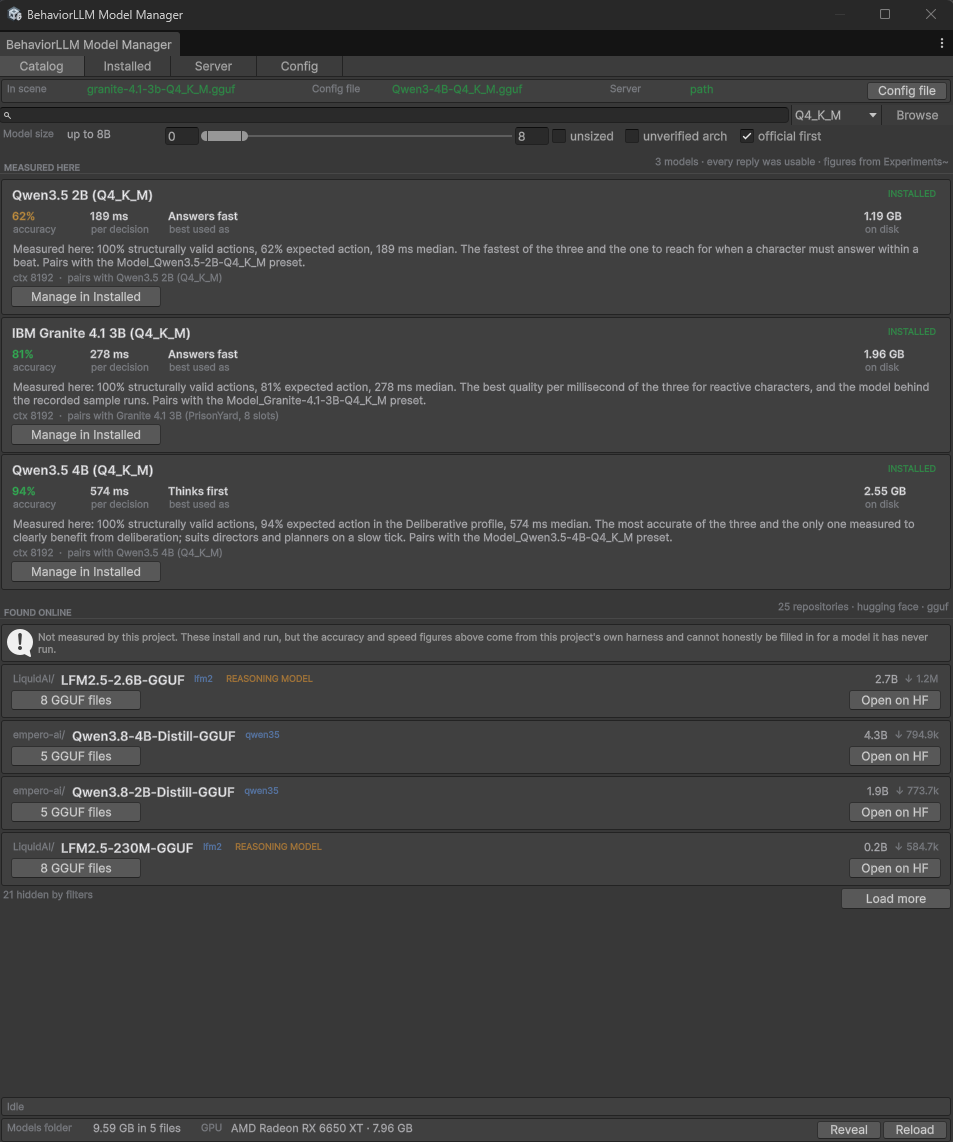Open the kebab options menu icon
953x1142 pixels.
click(941, 44)
